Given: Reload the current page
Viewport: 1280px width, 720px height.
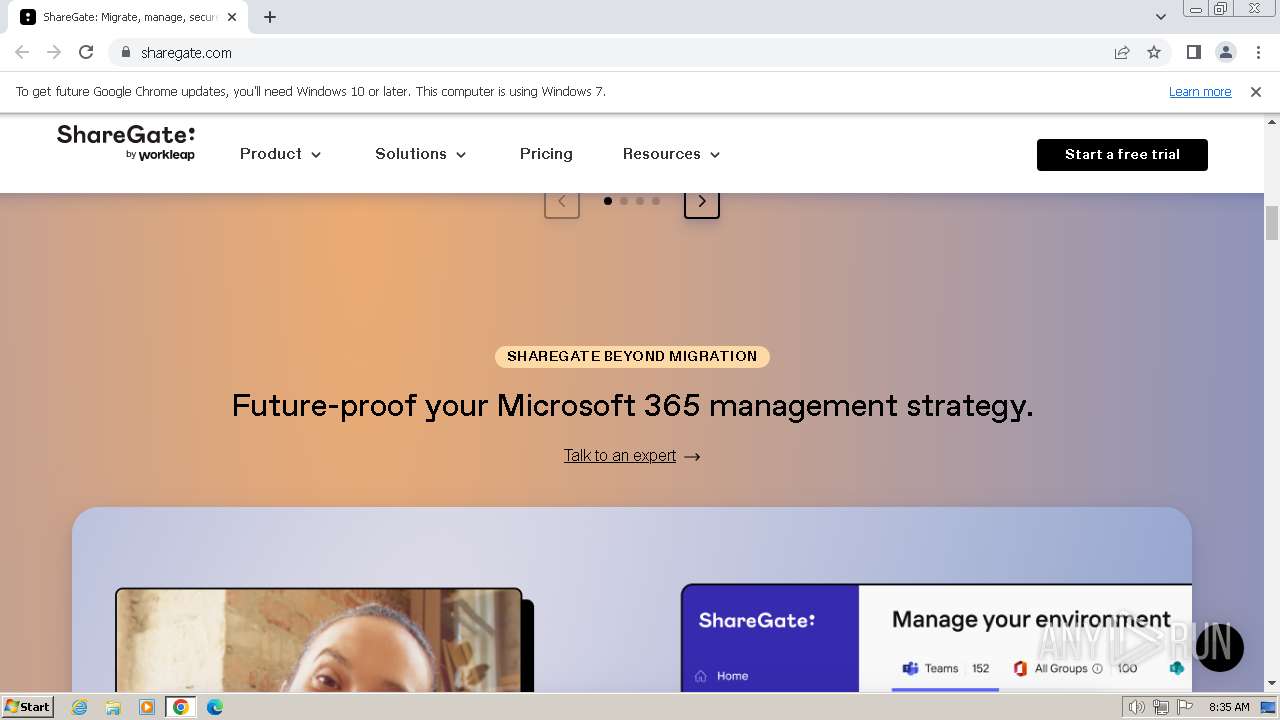Looking at the screenshot, I should pos(86,53).
